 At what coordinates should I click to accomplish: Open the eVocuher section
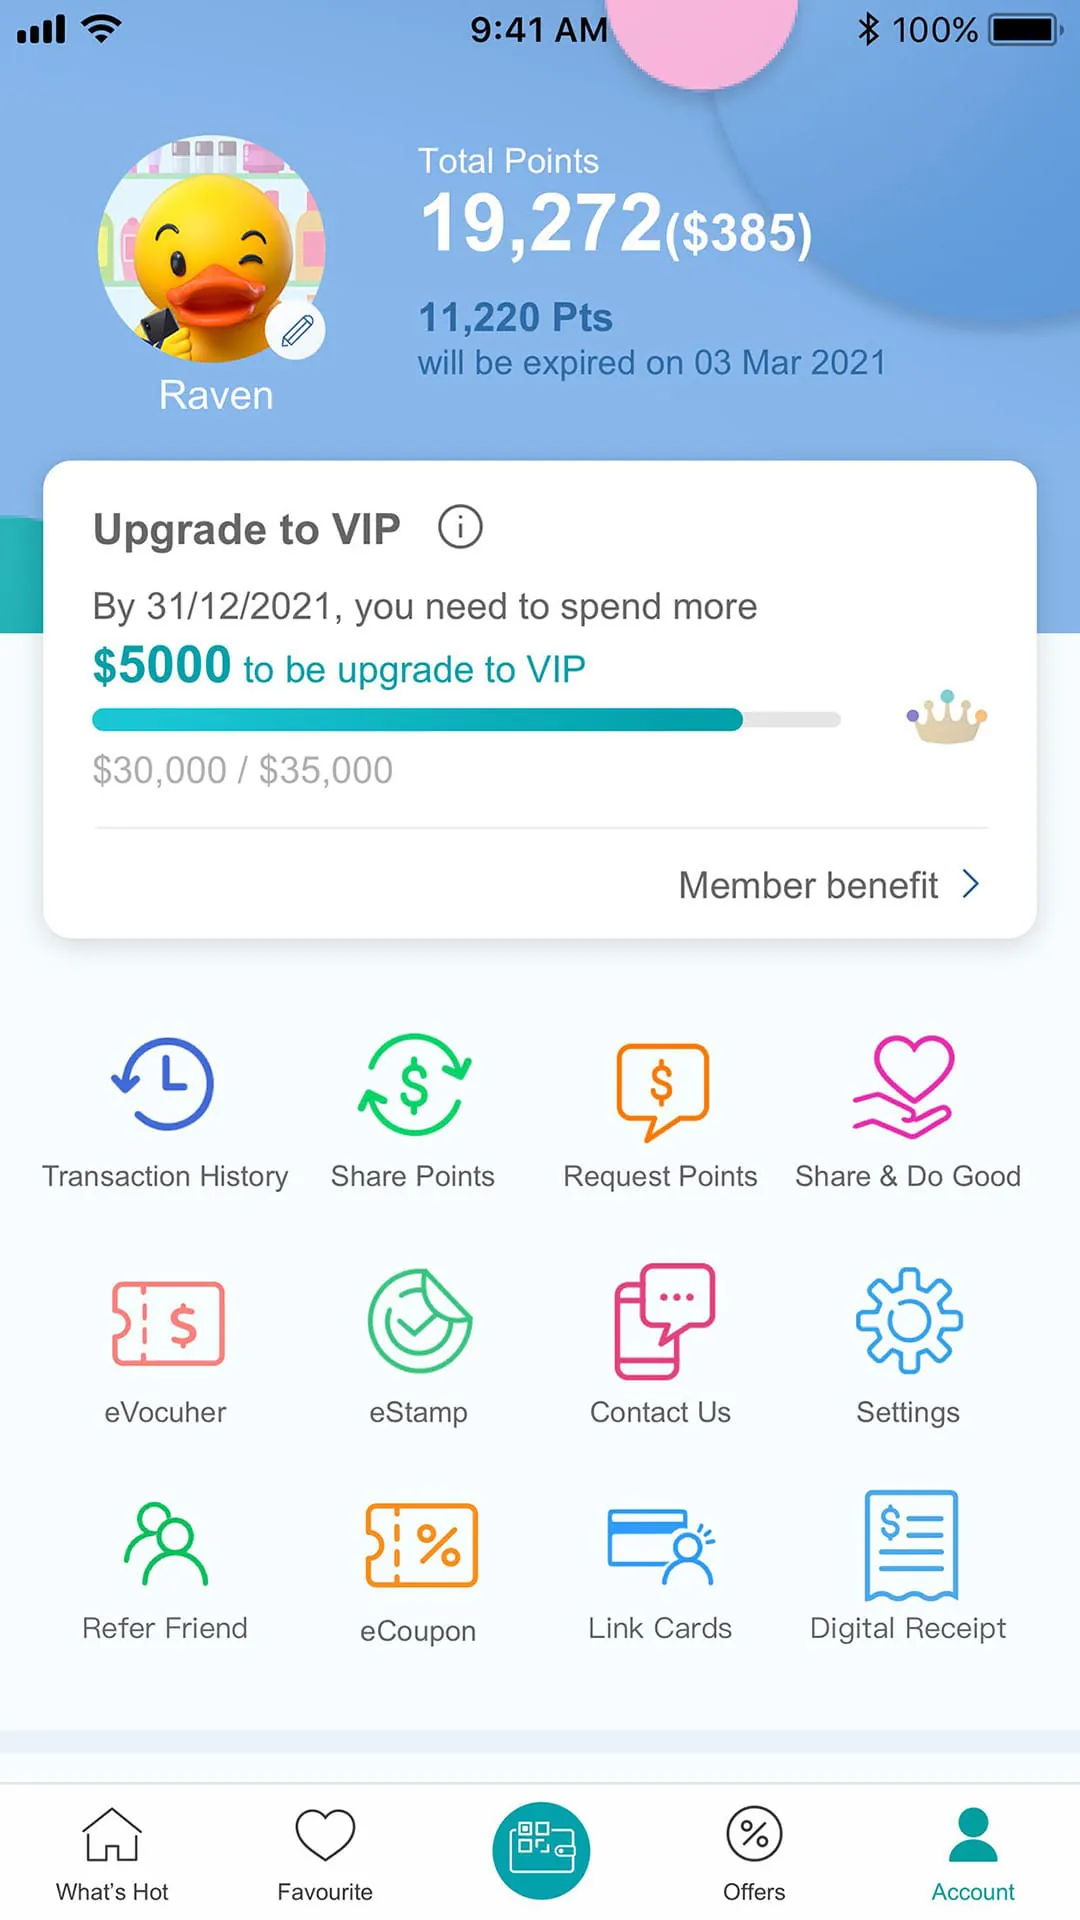165,1322
